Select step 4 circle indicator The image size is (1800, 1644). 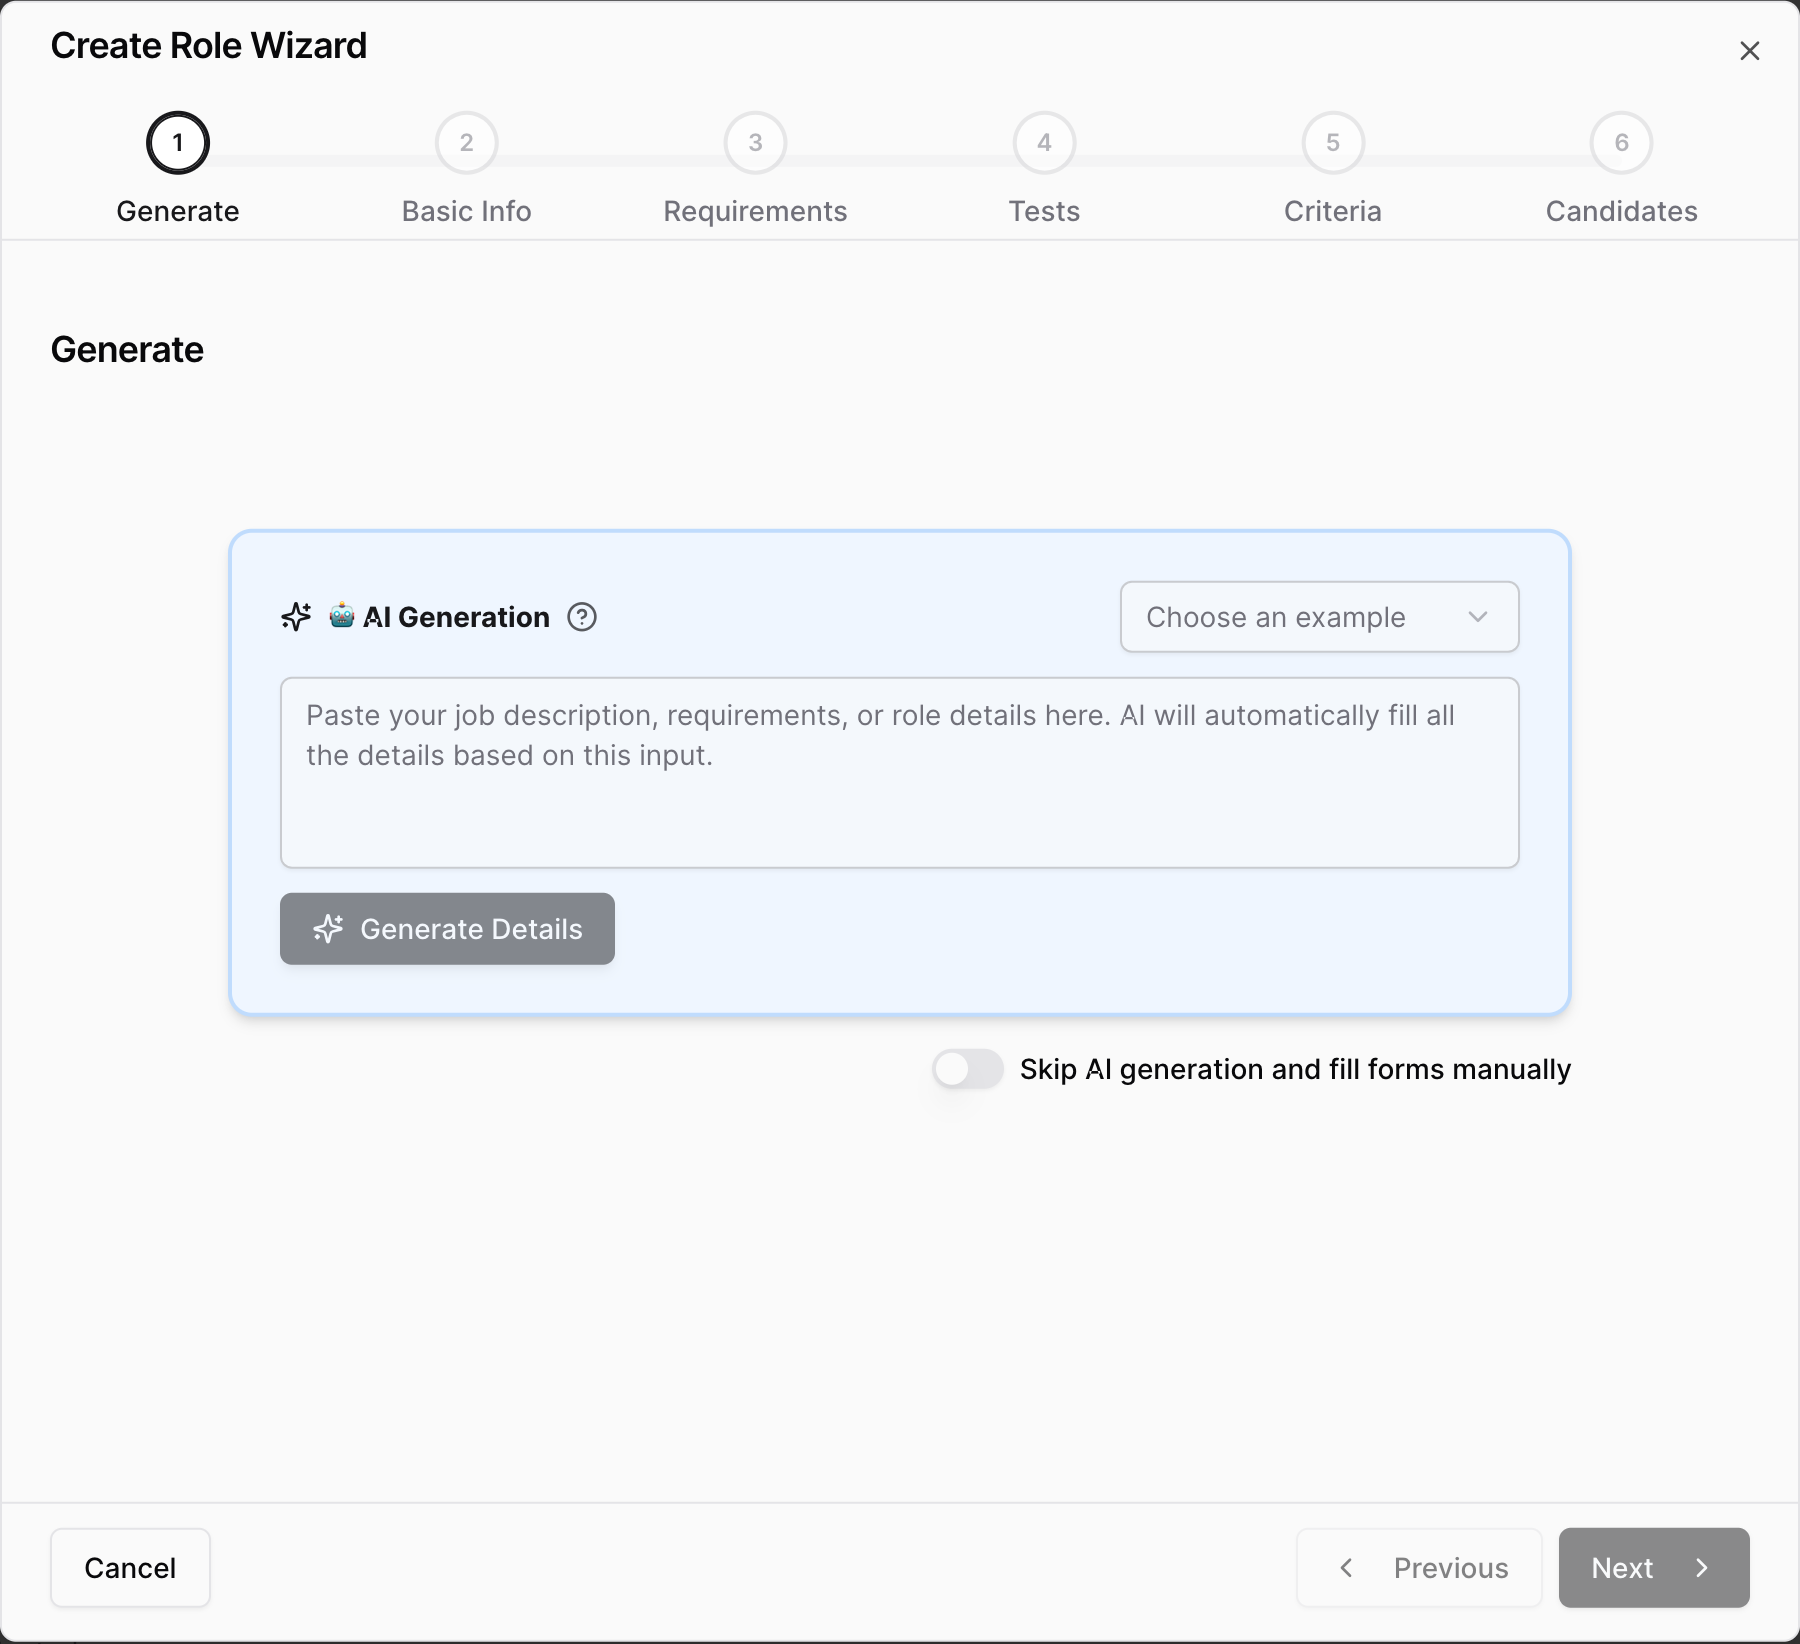1044,143
